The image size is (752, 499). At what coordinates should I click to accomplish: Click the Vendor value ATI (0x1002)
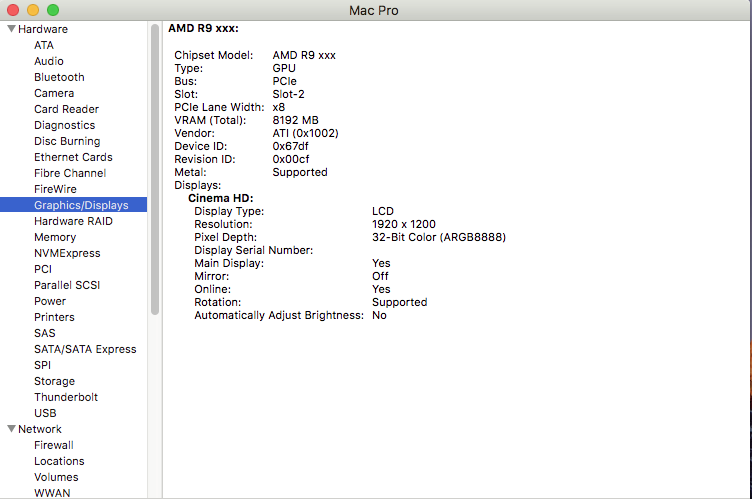(306, 133)
